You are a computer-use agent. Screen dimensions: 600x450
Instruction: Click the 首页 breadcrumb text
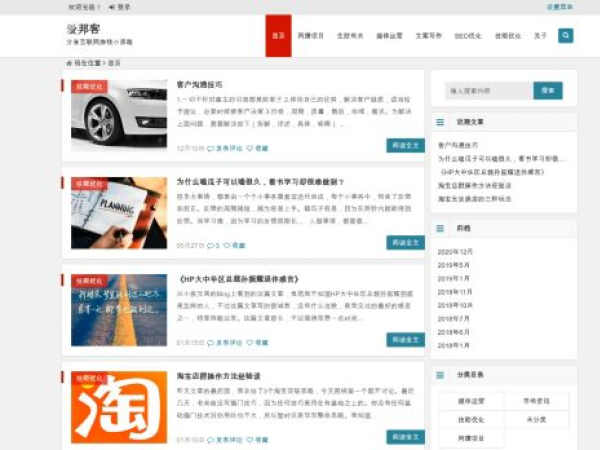pyautogui.click(x=114, y=63)
